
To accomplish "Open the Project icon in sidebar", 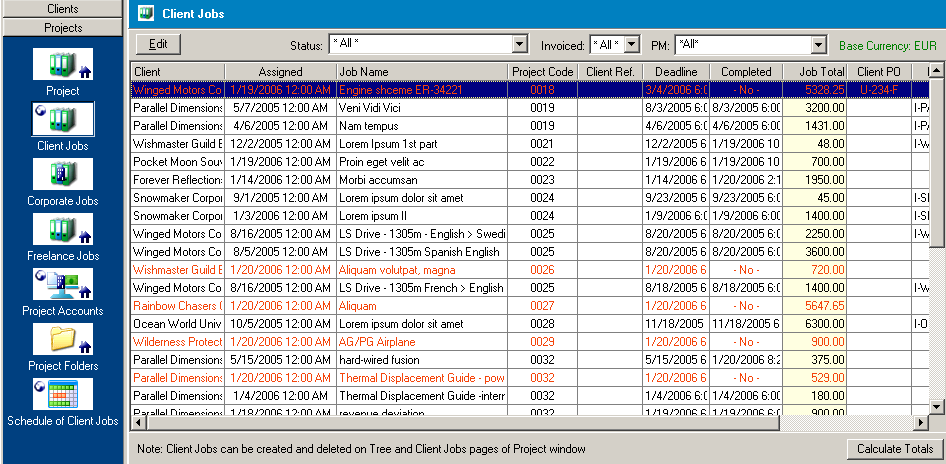I will pos(63,65).
